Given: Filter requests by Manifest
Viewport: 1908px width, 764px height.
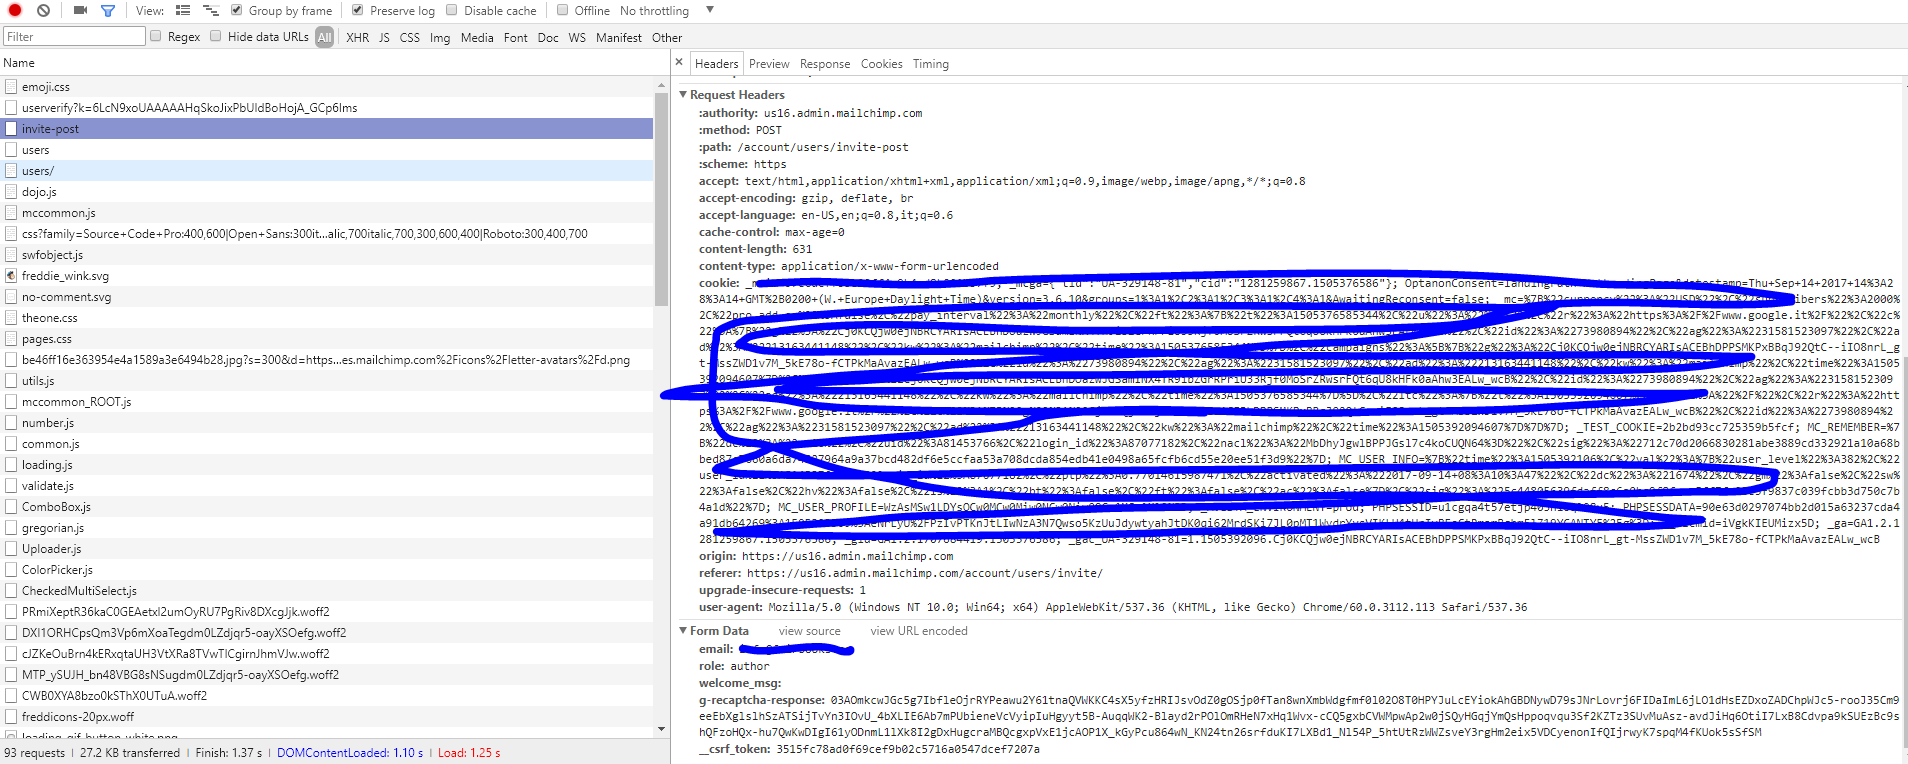Looking at the screenshot, I should (x=619, y=37).
